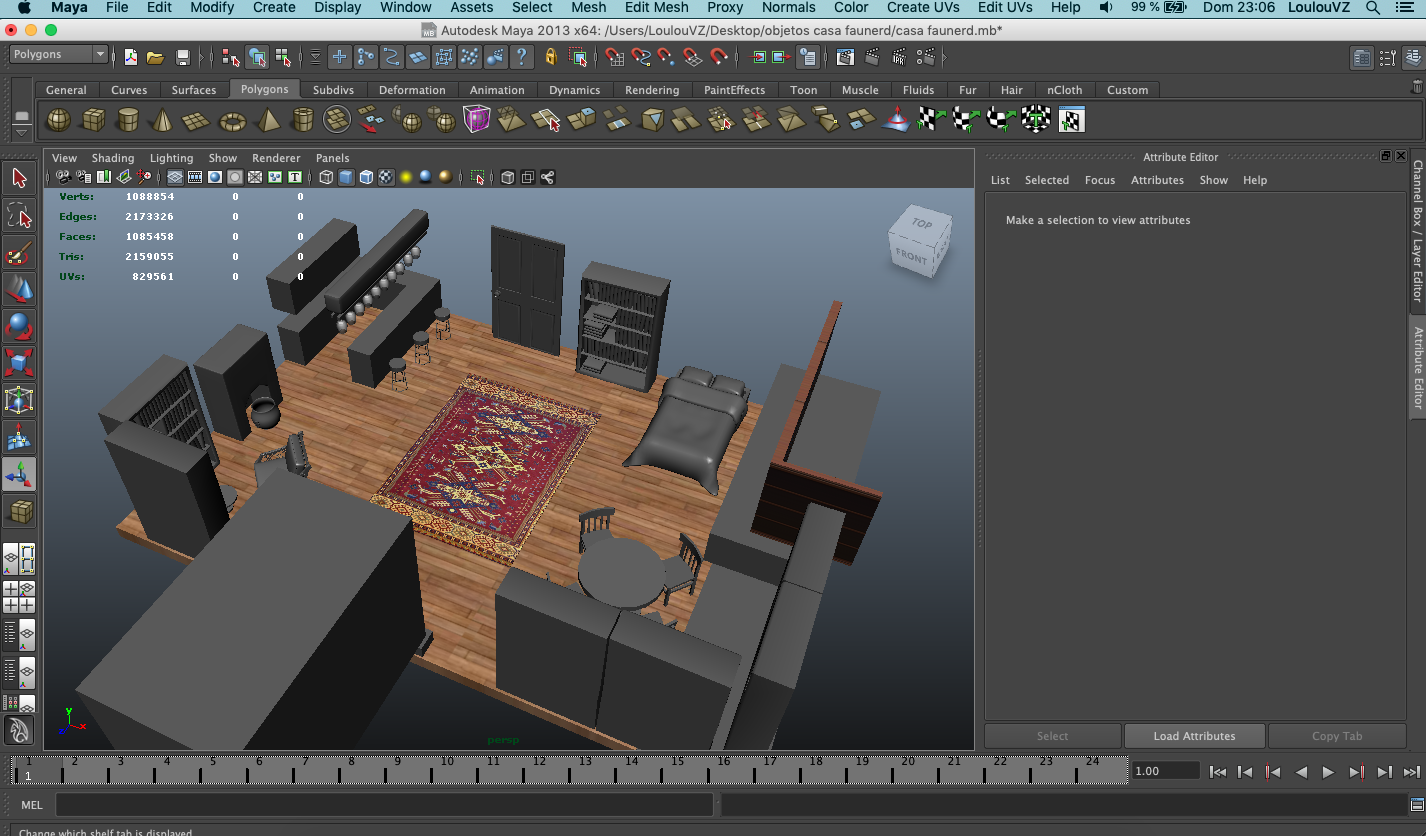Open the Polygons menu set dropdown

coord(59,55)
